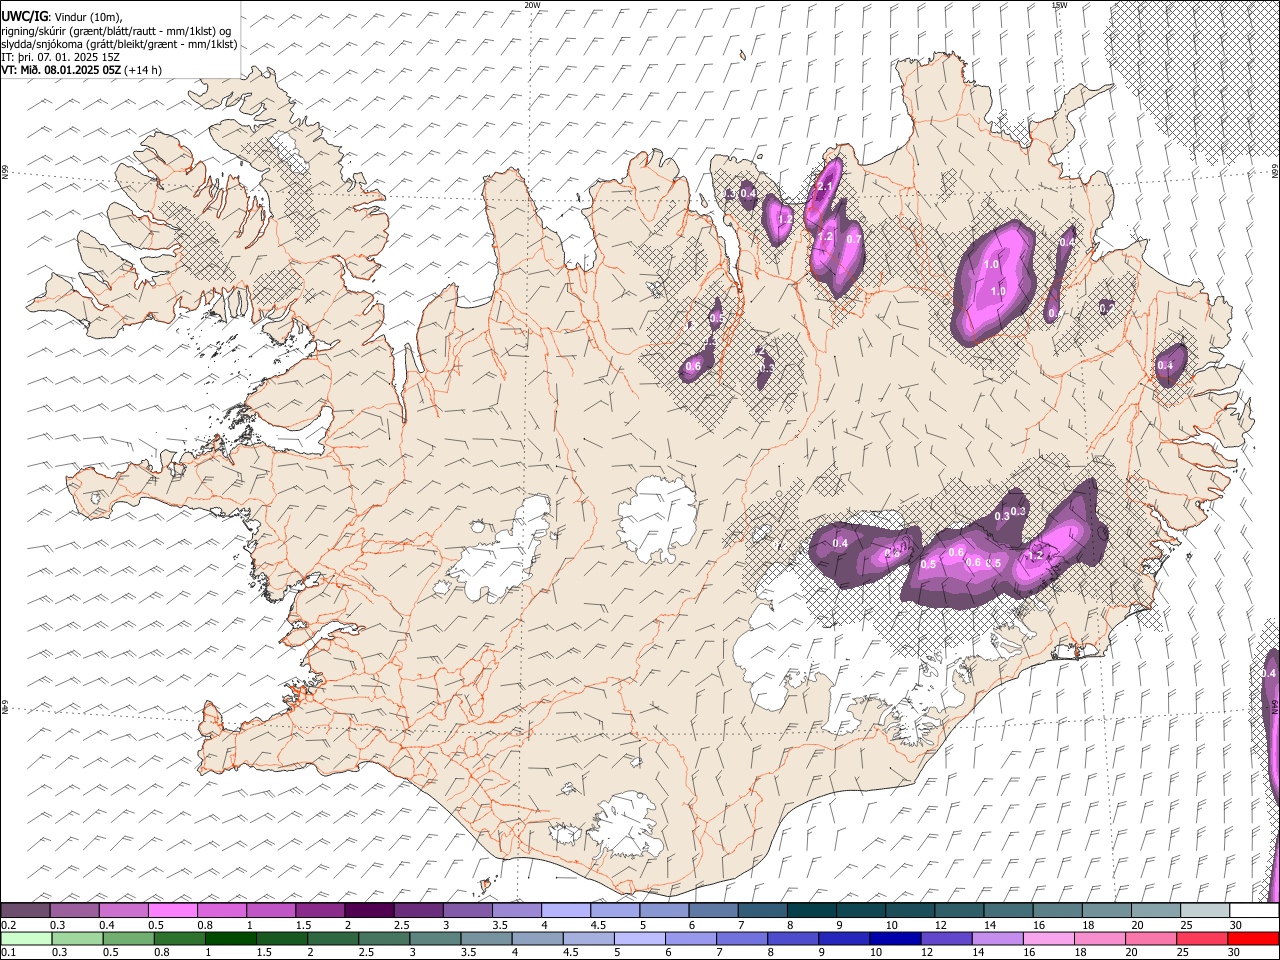Viewport: 1280px width, 960px height.
Task: Pick the 0.4 swatch in purple snow legend row
Action: click(123, 911)
